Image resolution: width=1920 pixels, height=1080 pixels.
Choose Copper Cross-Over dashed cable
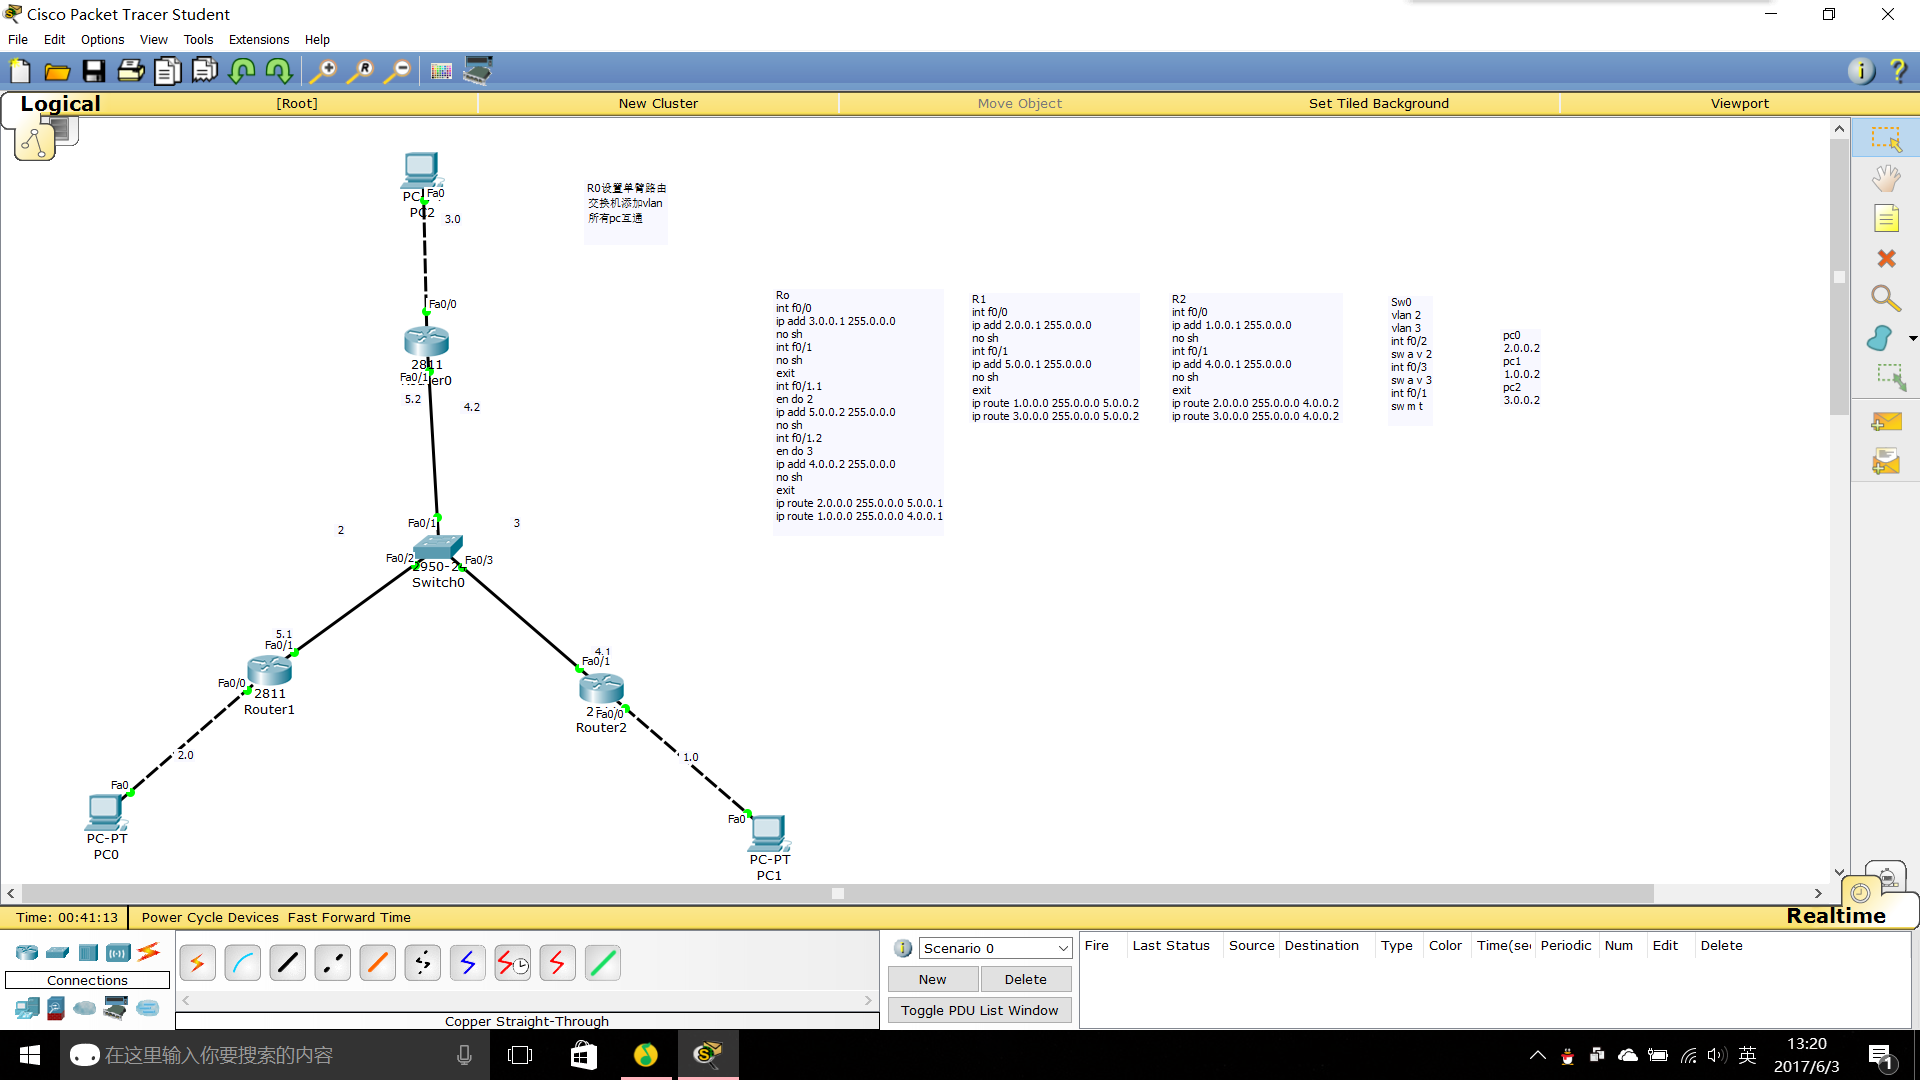(x=333, y=963)
